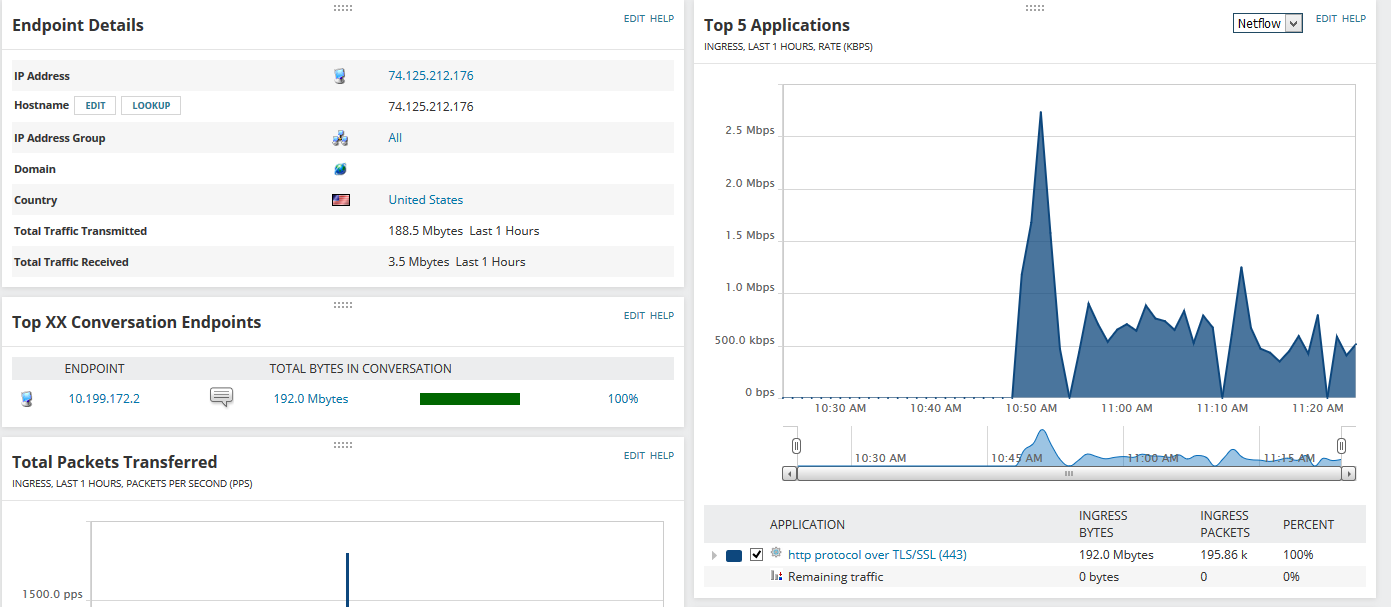Click the endpoint computer icon next to 10.199.172.2

(27, 399)
